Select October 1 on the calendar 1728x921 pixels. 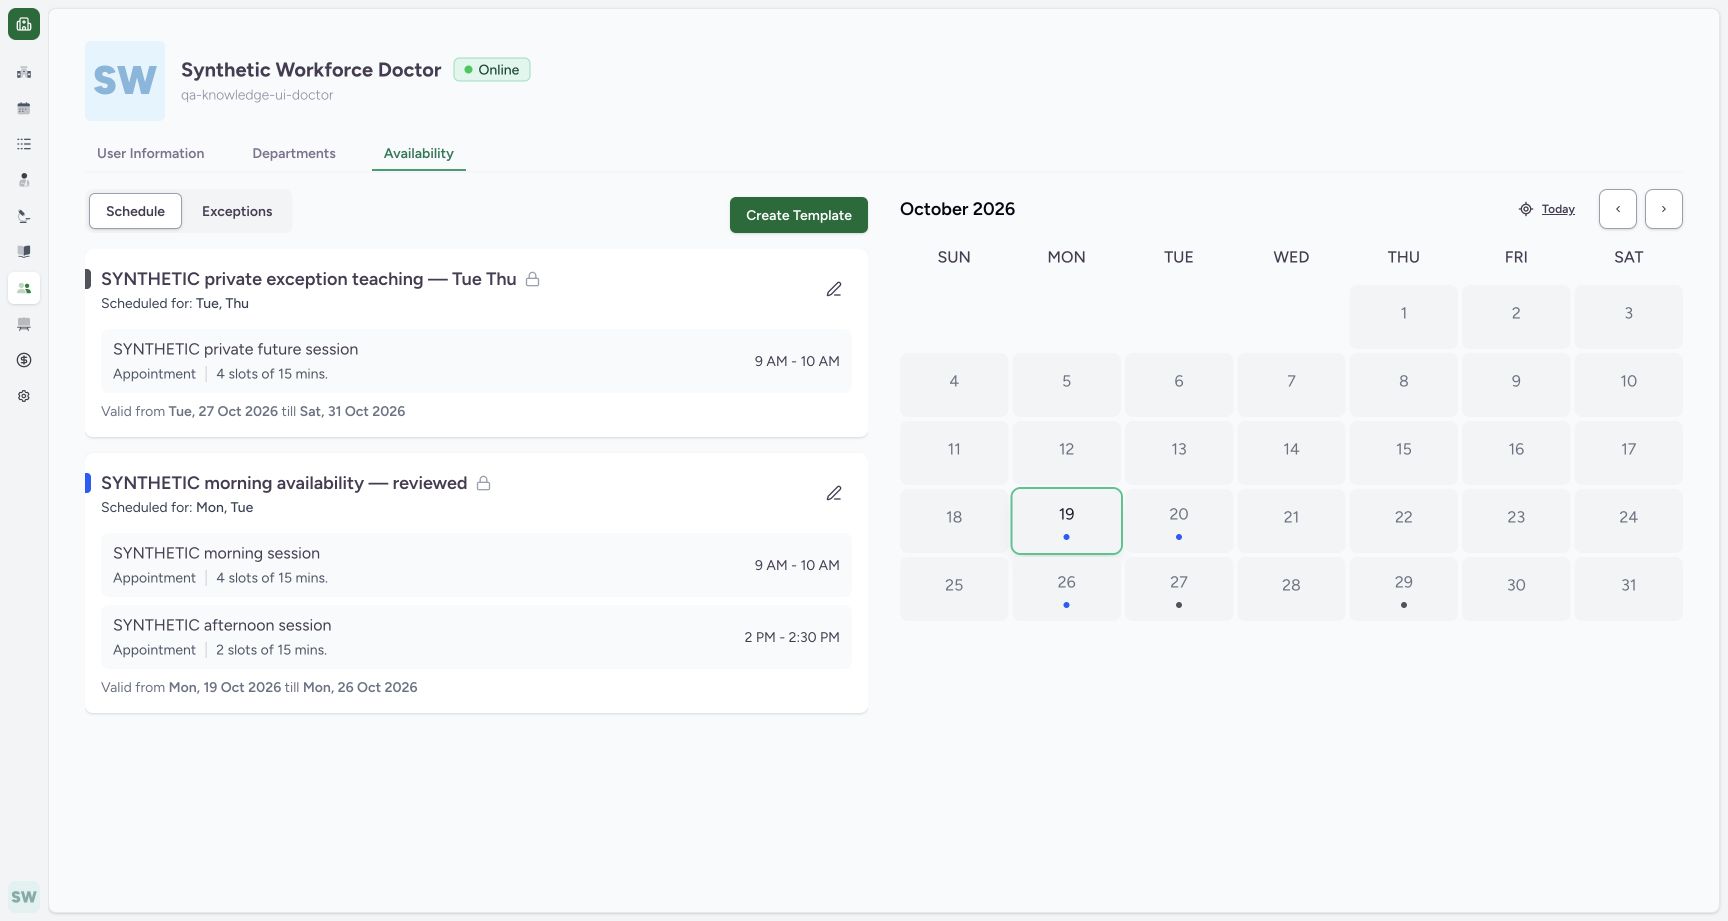tap(1404, 317)
